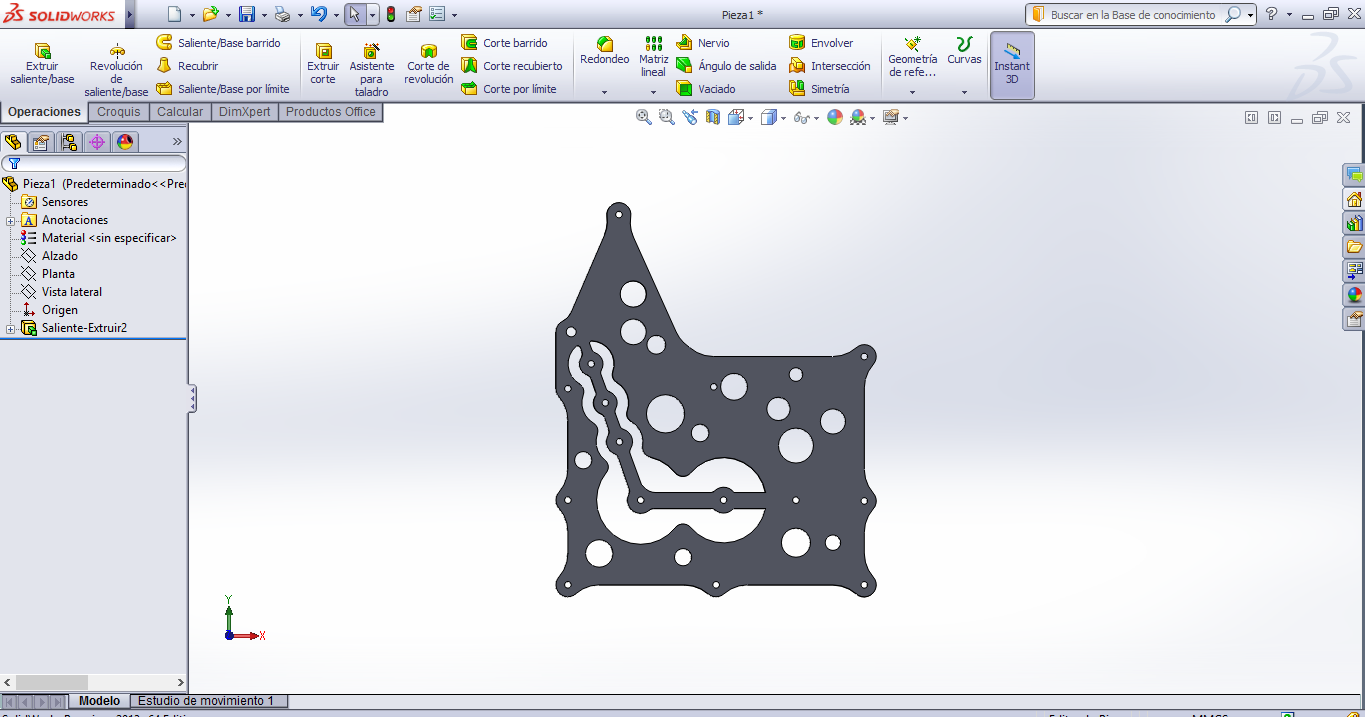This screenshot has height=717, width=1365.
Task: Select the Matriz lineal tool
Action: click(x=653, y=57)
